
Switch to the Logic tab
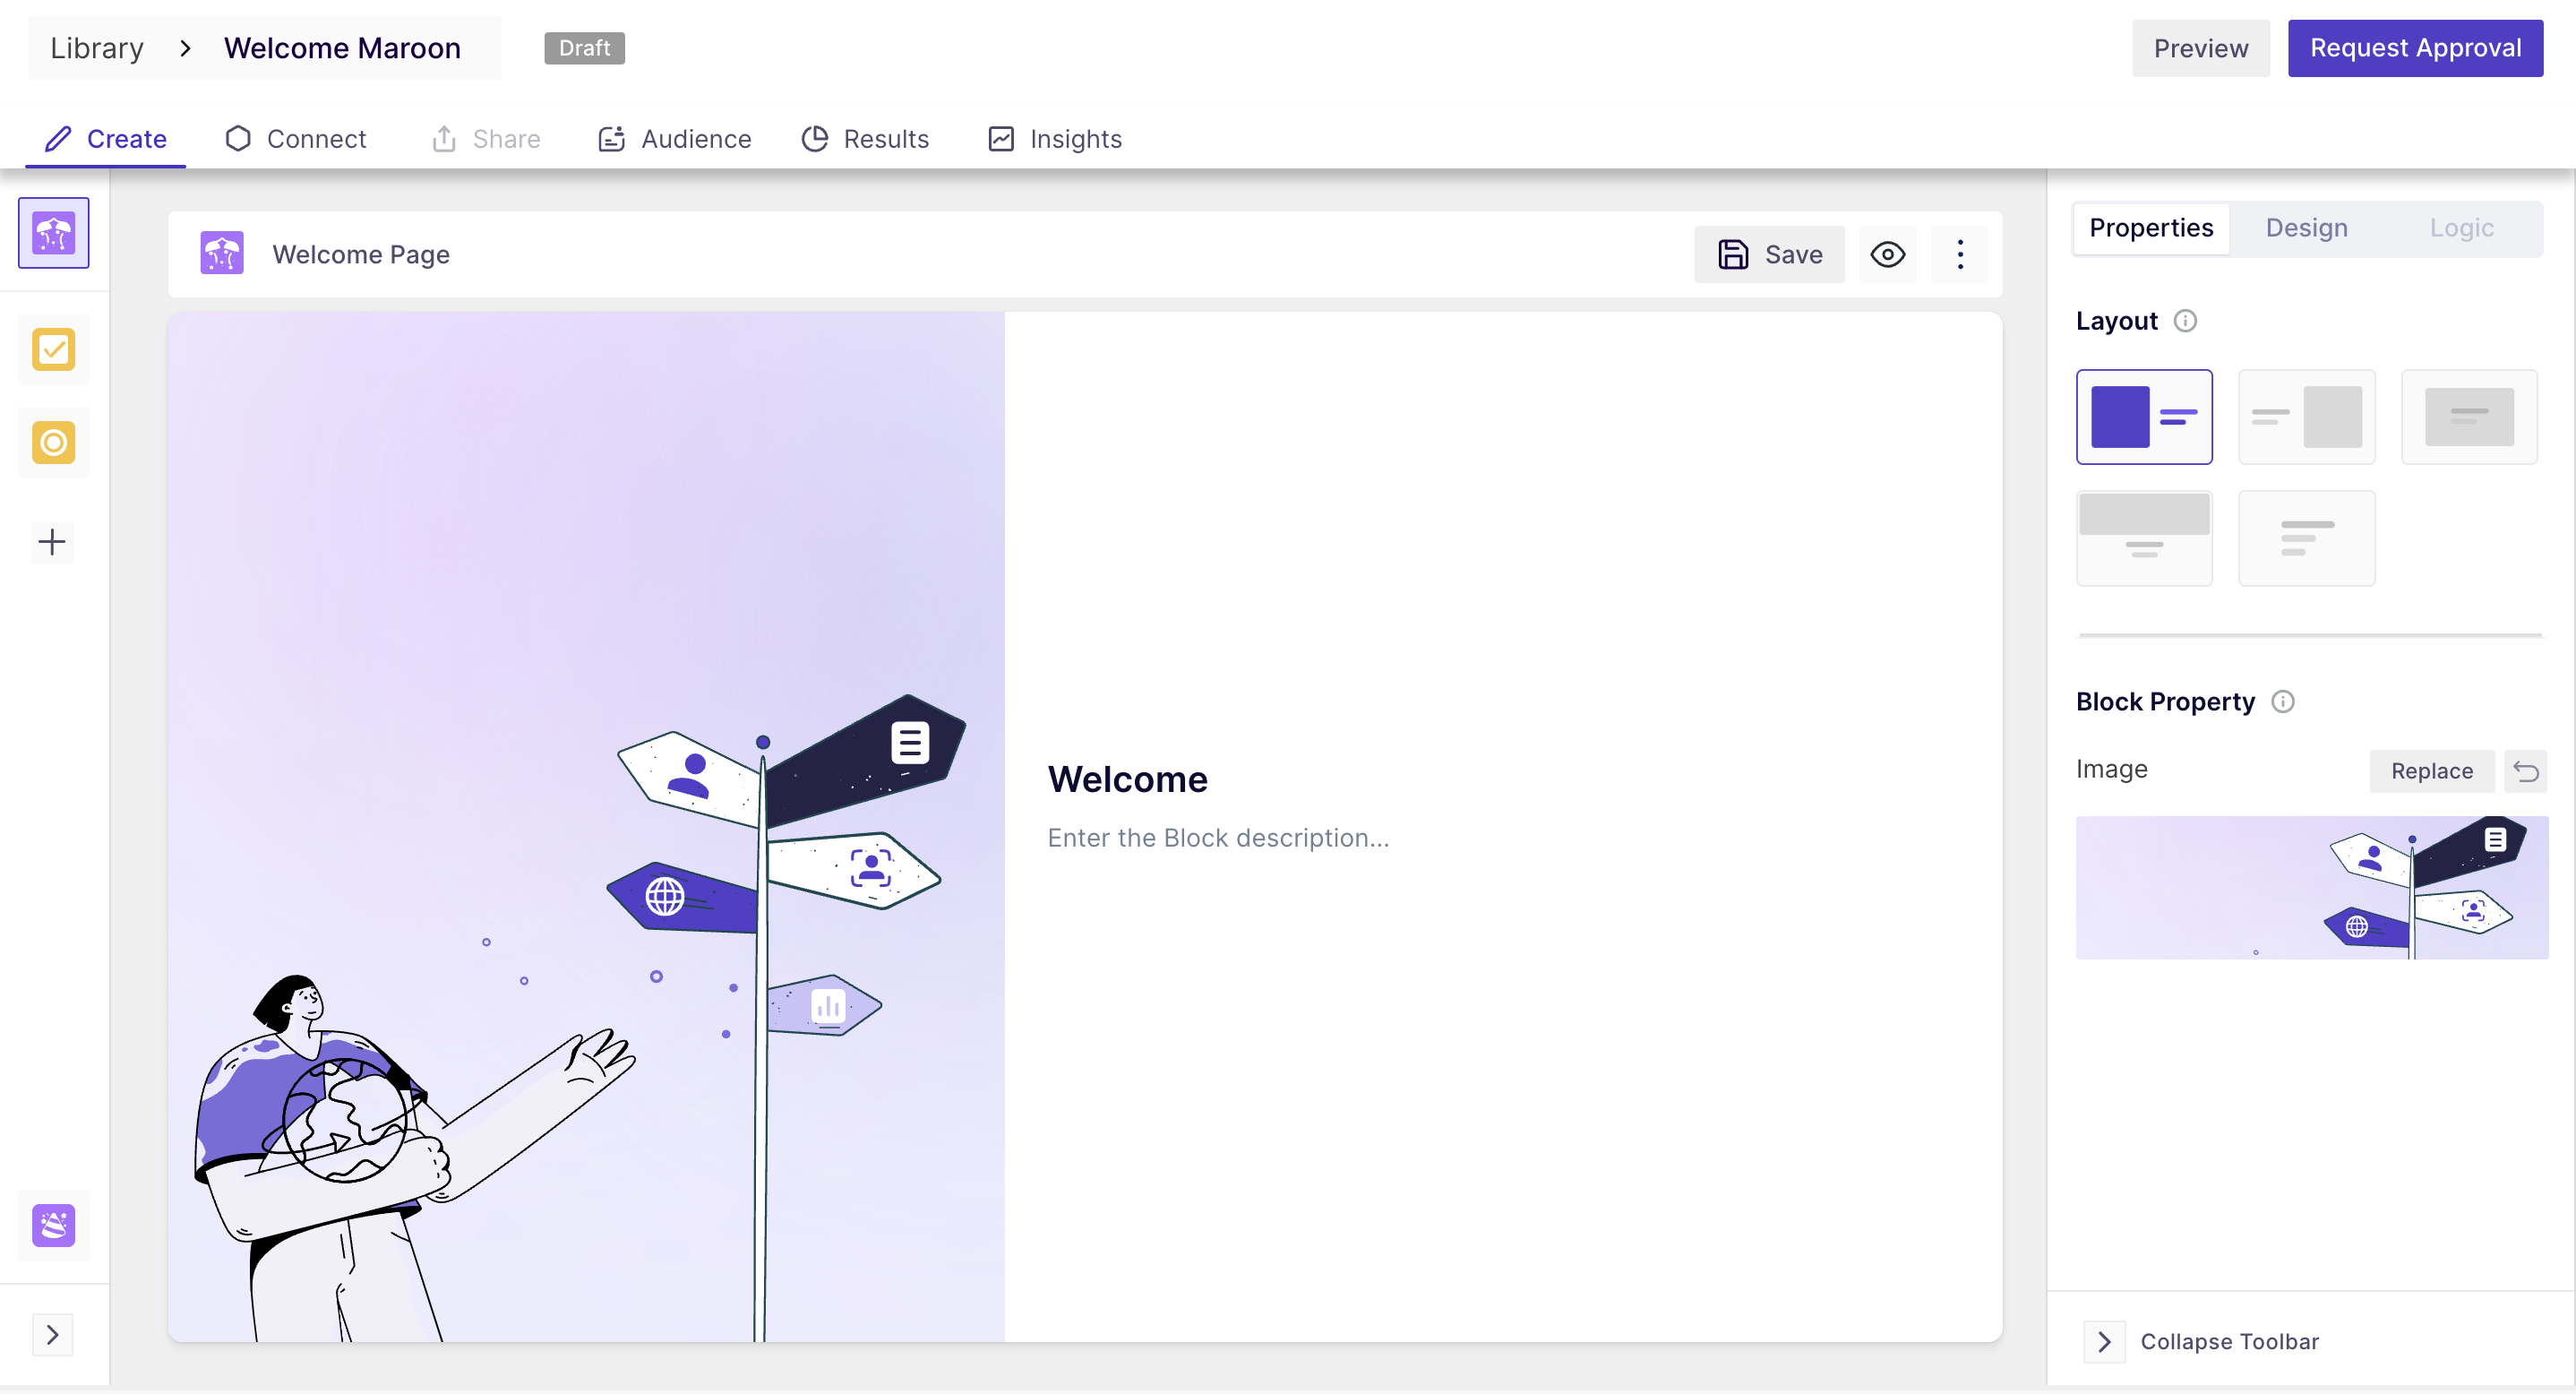pos(2461,228)
